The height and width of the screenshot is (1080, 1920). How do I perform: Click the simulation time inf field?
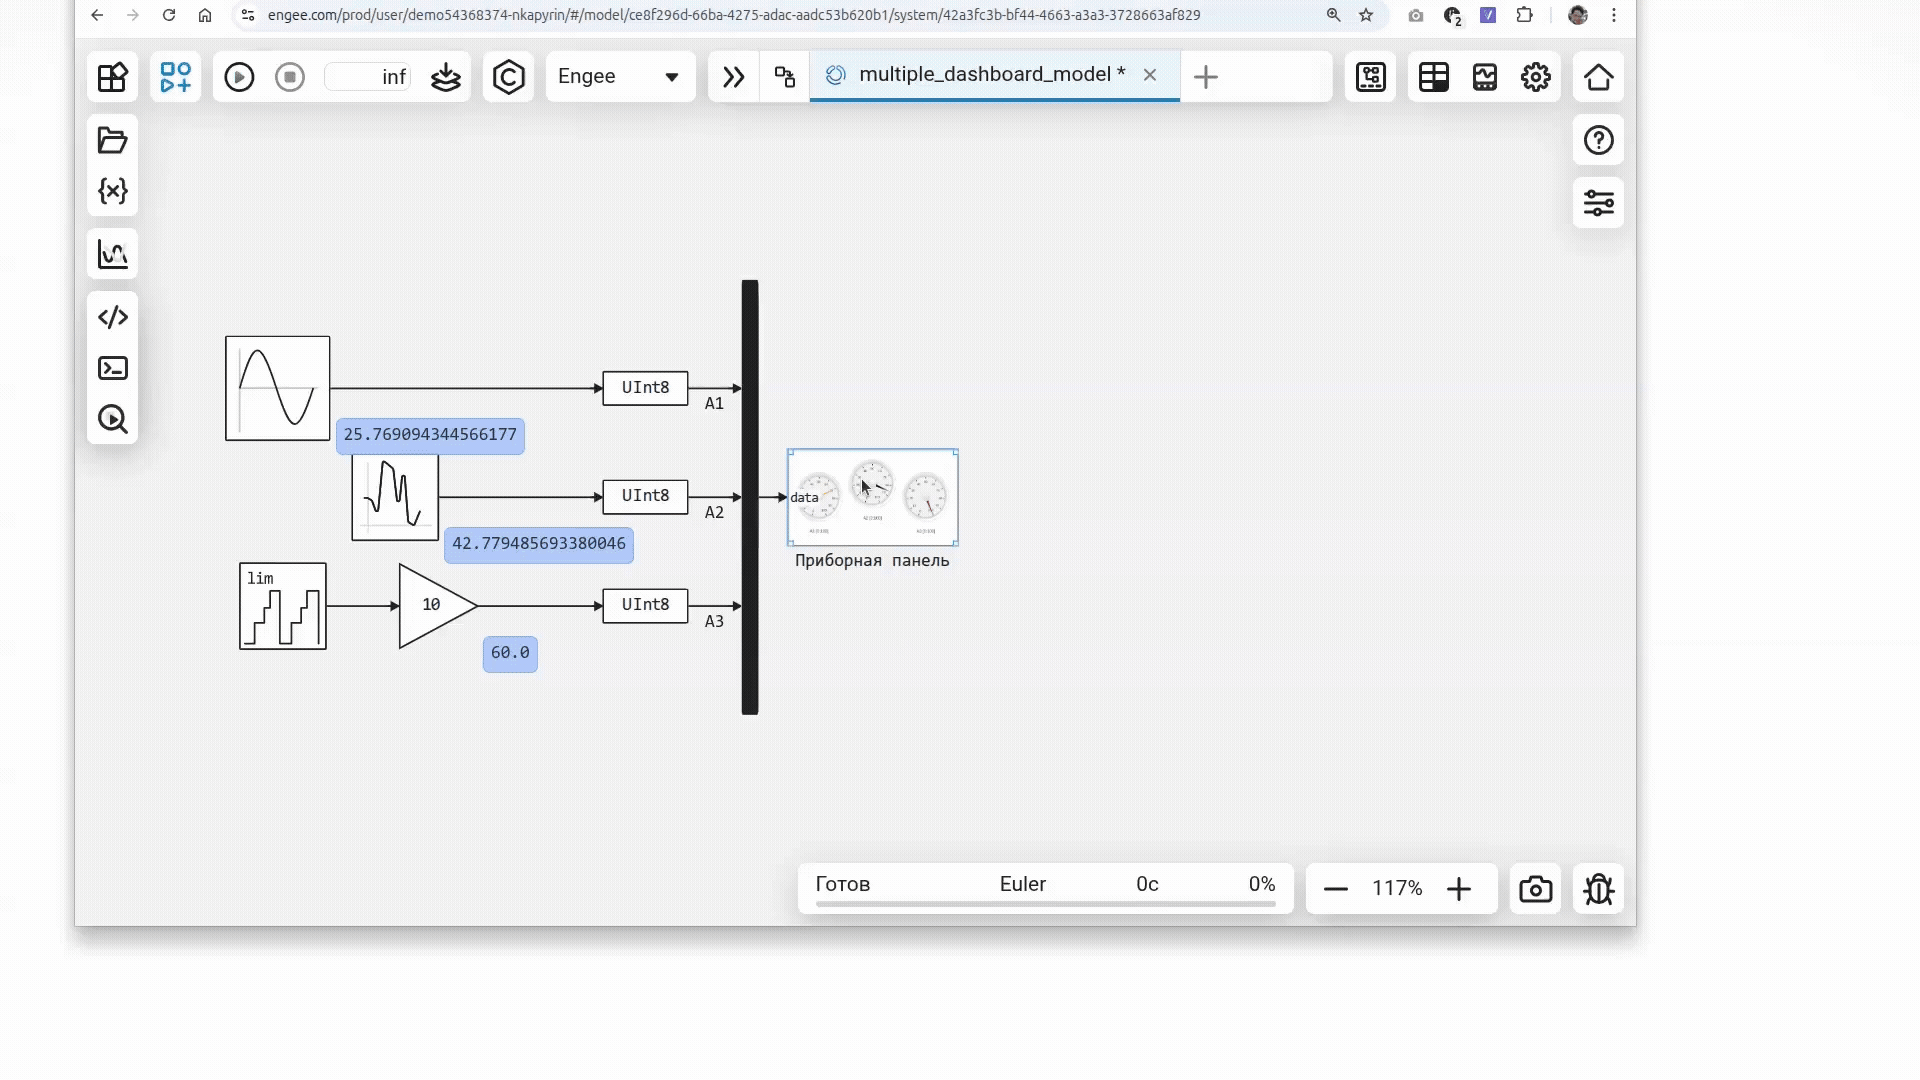tap(368, 77)
